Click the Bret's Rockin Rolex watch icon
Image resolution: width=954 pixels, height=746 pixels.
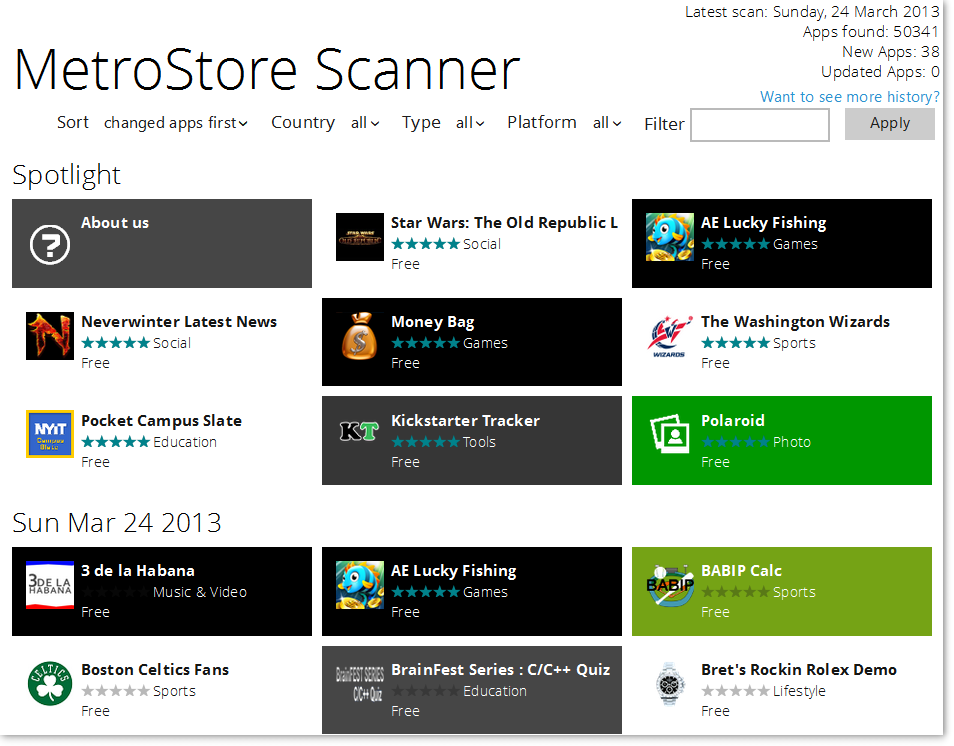[x=669, y=684]
